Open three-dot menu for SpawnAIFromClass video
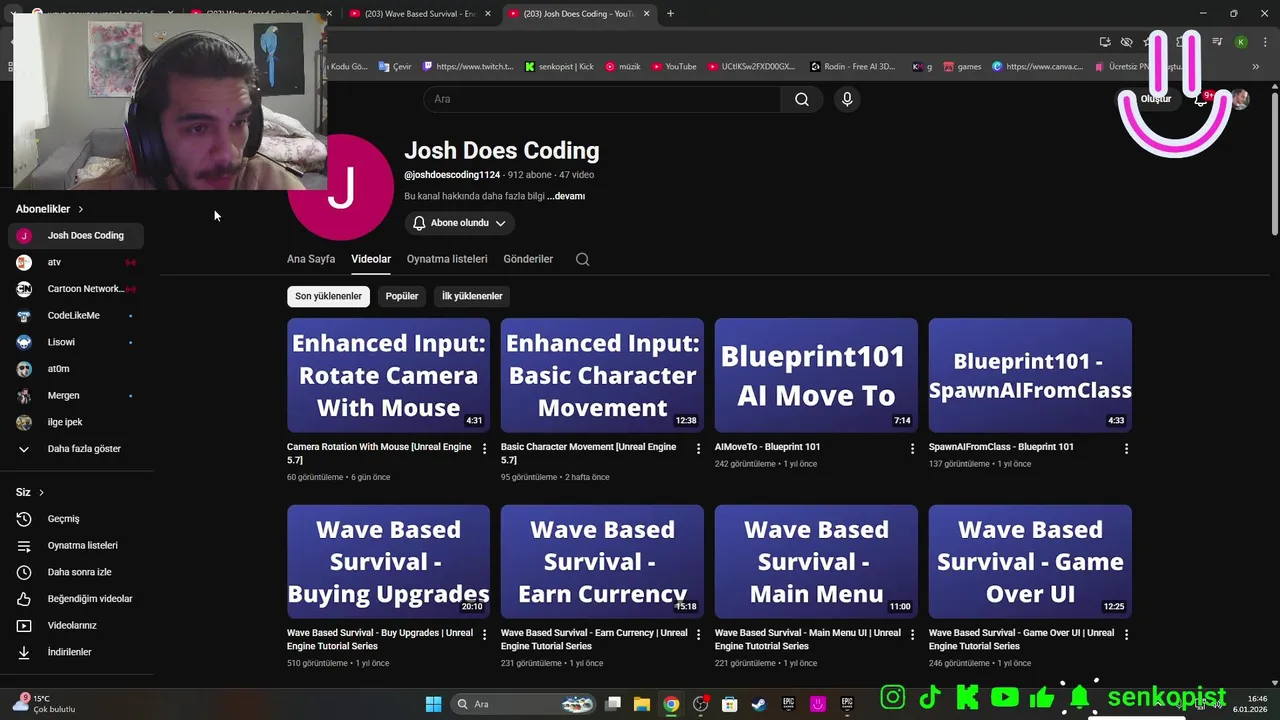The height and width of the screenshot is (720, 1280). coord(1126,449)
